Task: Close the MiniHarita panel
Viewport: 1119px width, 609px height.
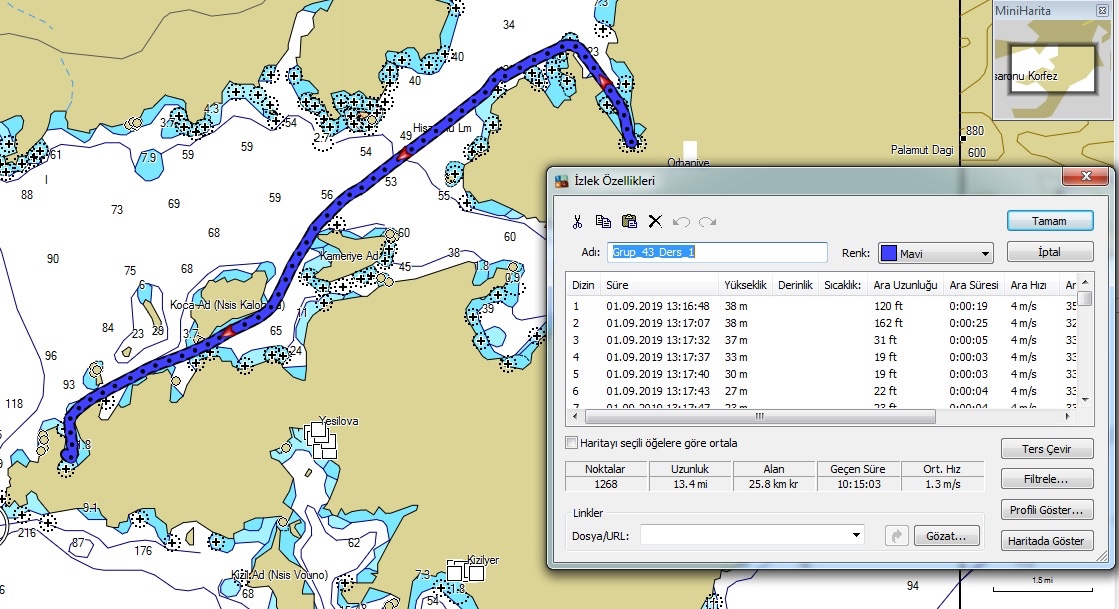Action: (1102, 11)
